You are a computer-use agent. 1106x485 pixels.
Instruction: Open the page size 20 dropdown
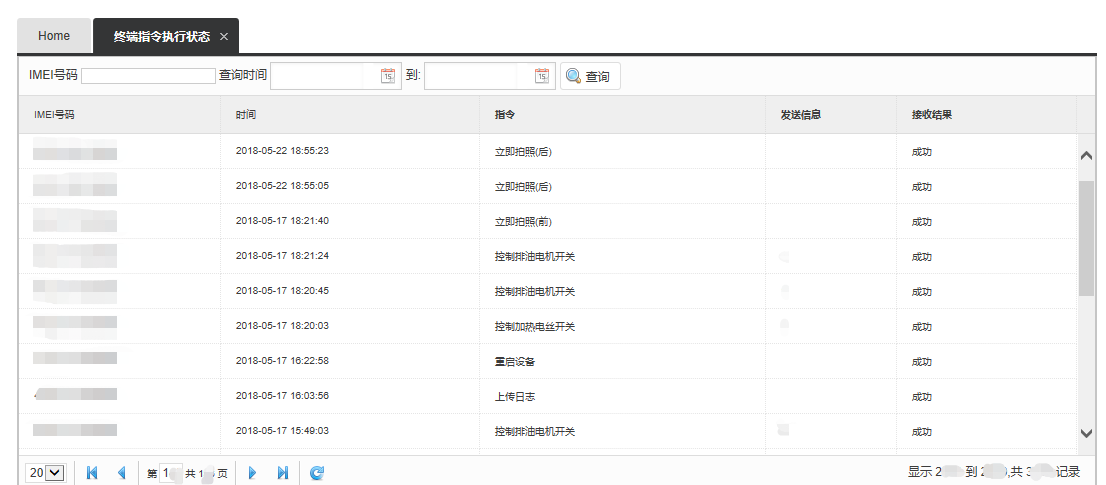(x=46, y=473)
